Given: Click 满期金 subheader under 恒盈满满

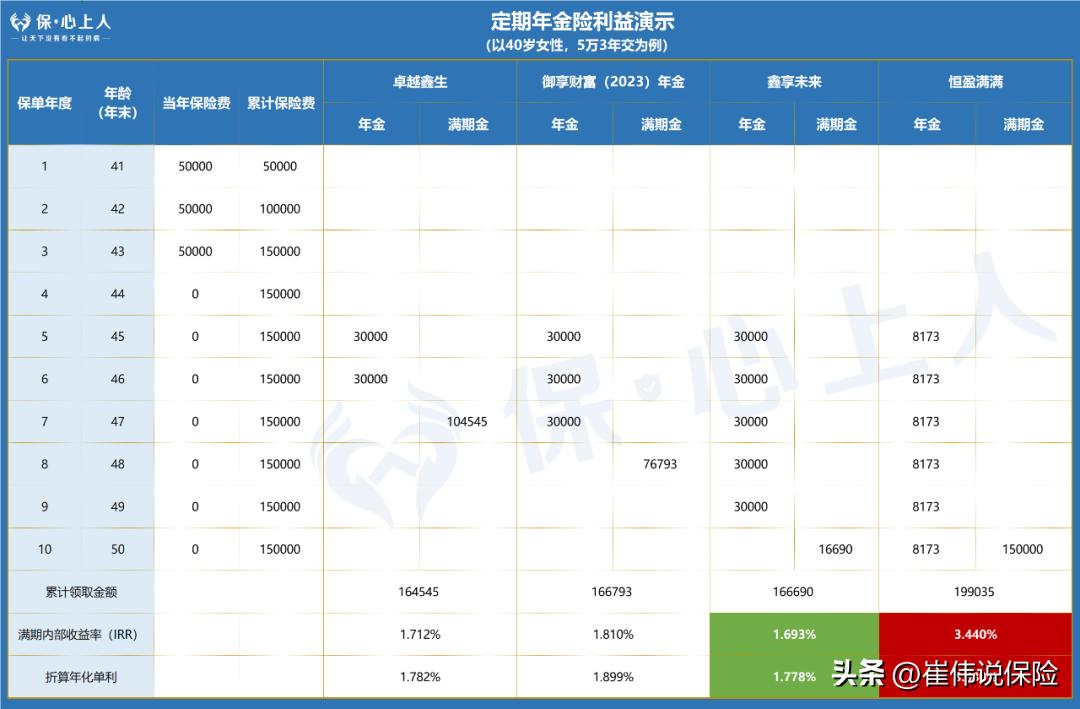Looking at the screenshot, I should pos(1024,125).
